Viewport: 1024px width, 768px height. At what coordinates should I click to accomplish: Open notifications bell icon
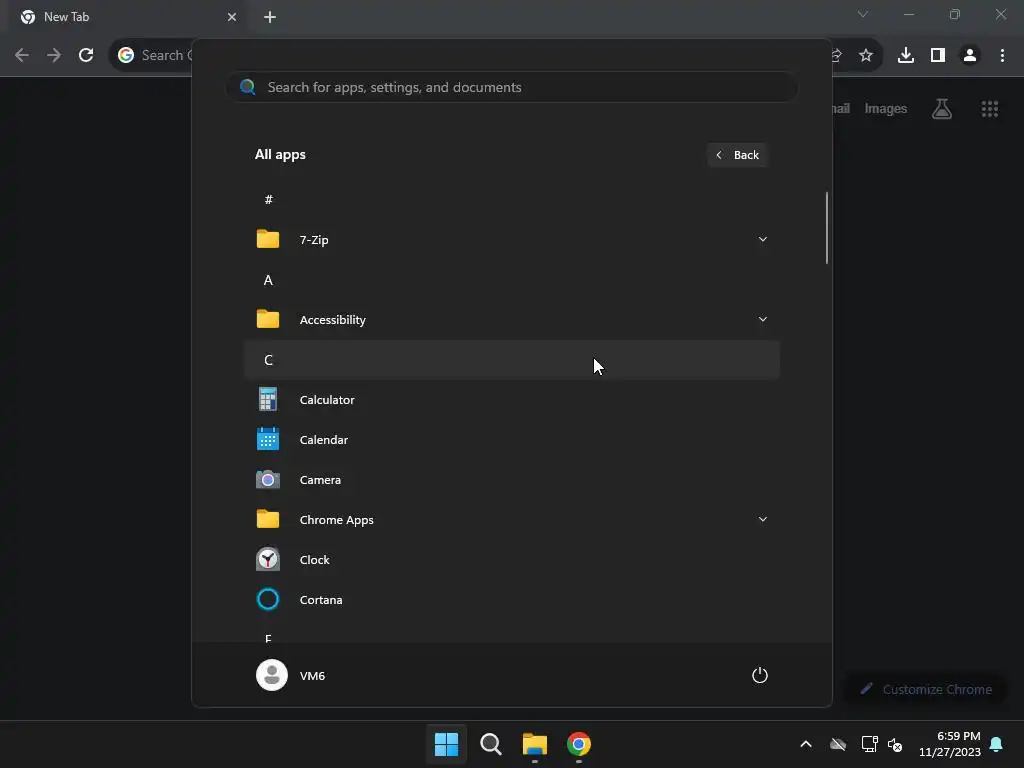[996, 744]
